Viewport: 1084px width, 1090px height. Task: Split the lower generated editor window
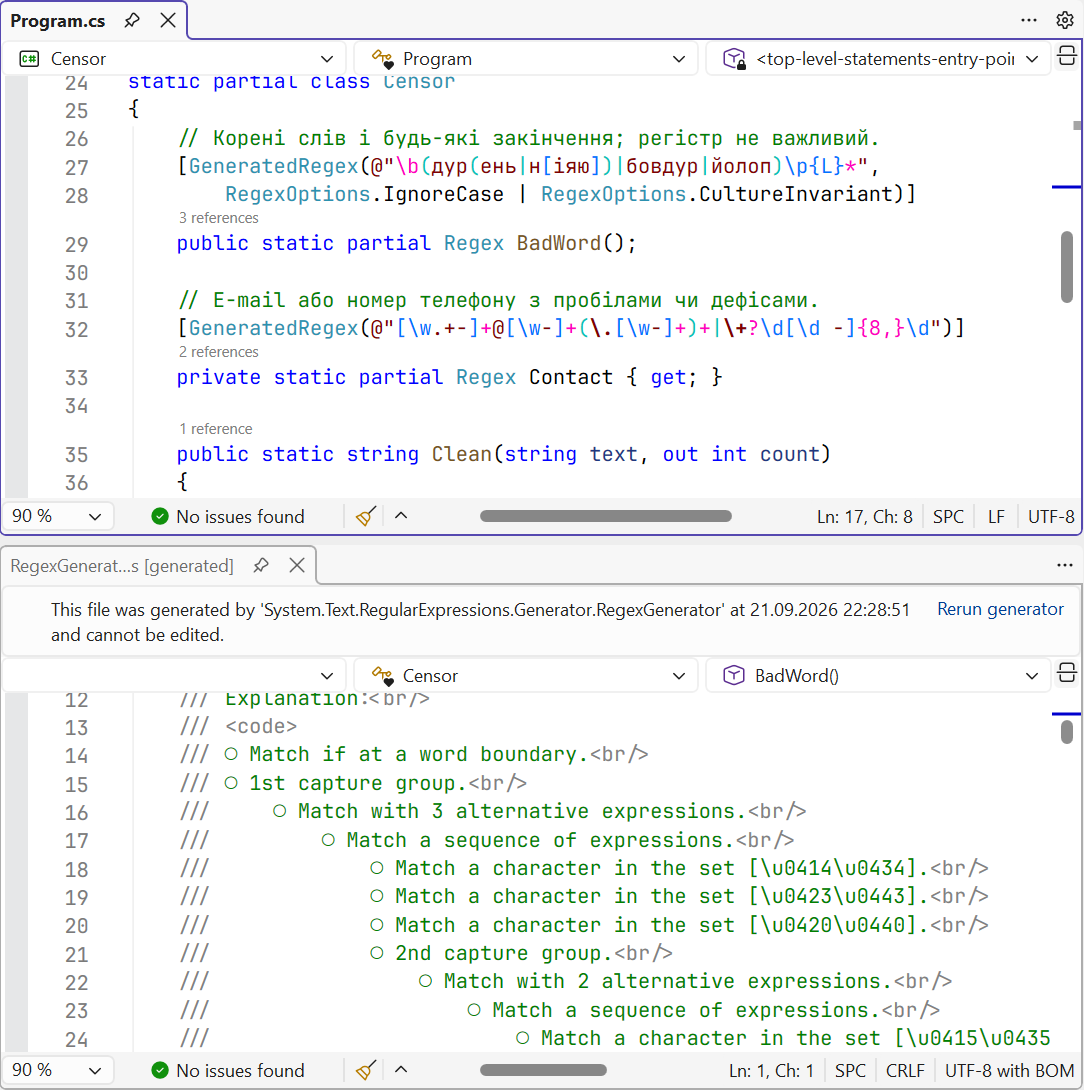point(1067,673)
